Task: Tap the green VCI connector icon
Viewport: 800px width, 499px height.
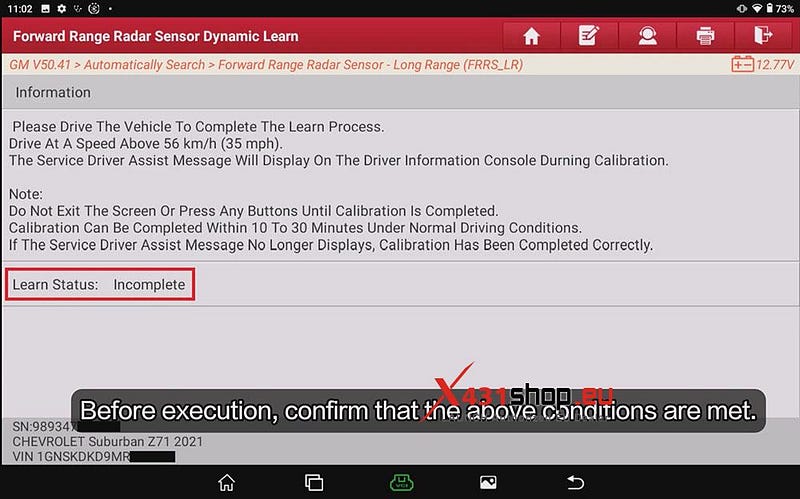Action: point(402,482)
